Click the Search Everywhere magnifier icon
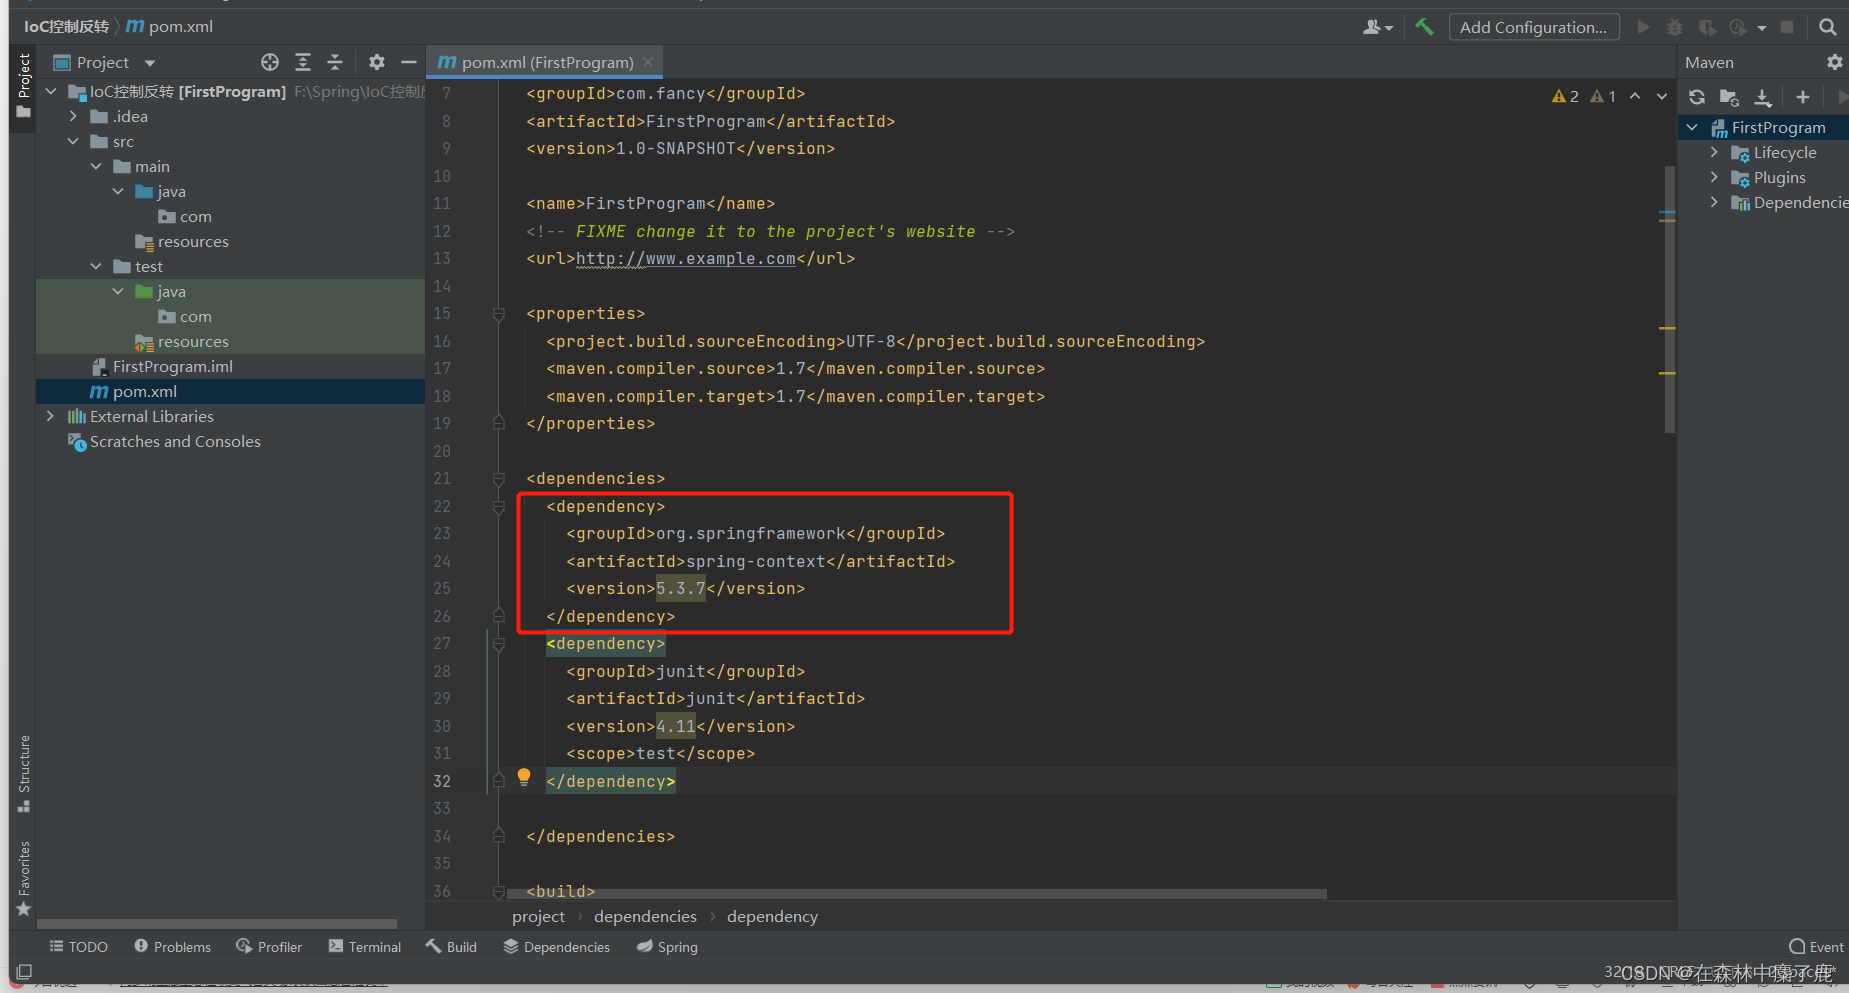This screenshot has height=993, width=1849. pos(1827,27)
